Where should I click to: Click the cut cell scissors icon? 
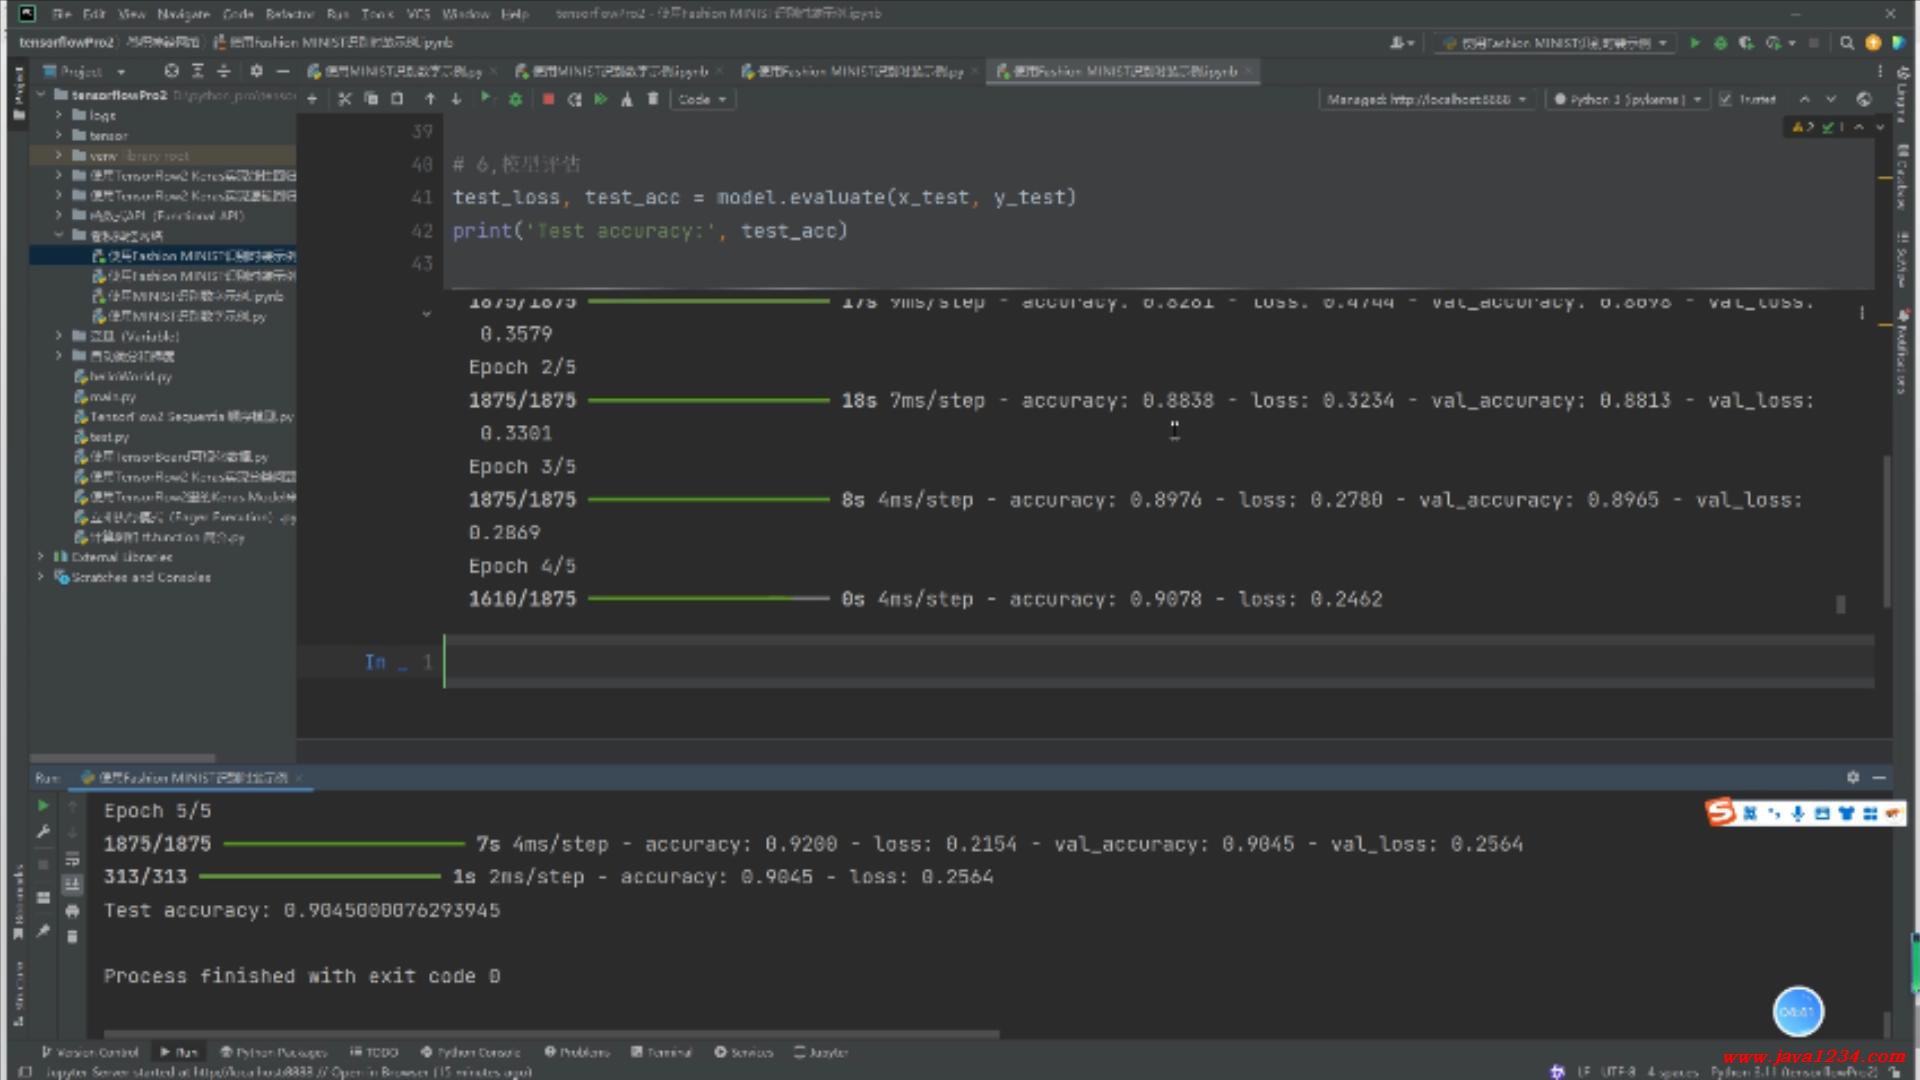(344, 99)
